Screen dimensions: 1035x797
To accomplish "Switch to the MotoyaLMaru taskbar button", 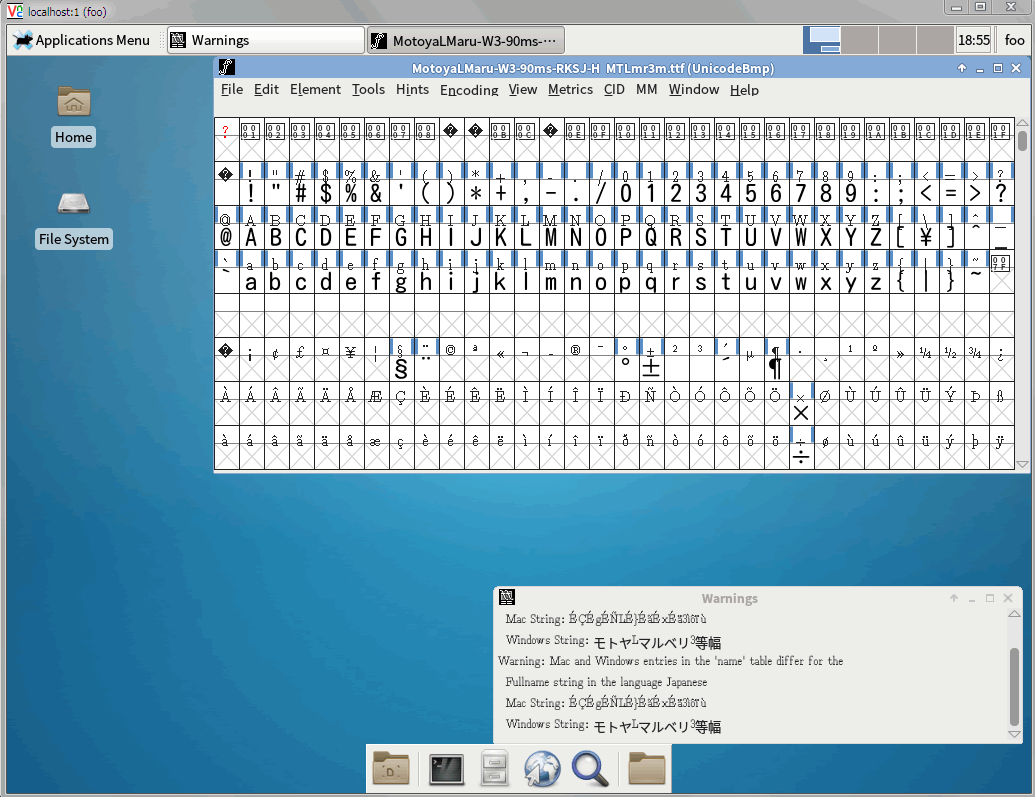I will (466, 40).
